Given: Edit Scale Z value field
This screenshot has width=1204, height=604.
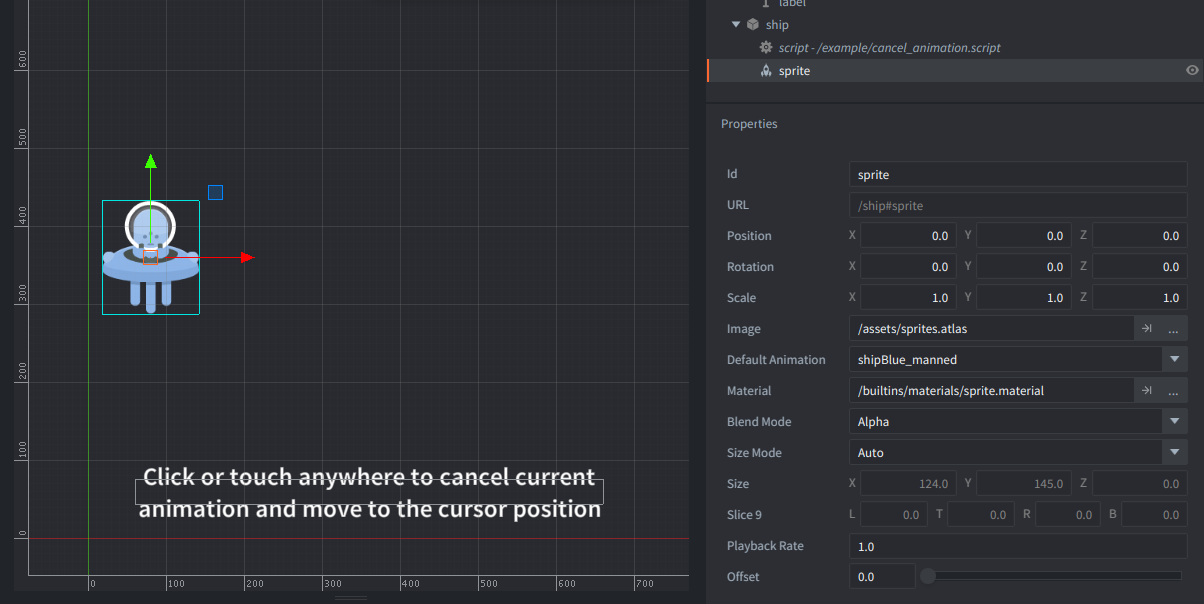Looking at the screenshot, I should 1140,298.
